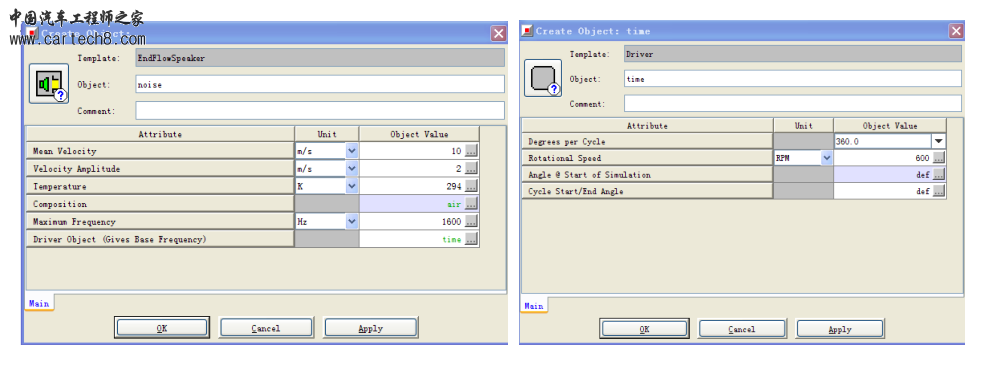This screenshot has height=371, width=991.
Task: Open value selector for Temperature
Action: point(471,186)
